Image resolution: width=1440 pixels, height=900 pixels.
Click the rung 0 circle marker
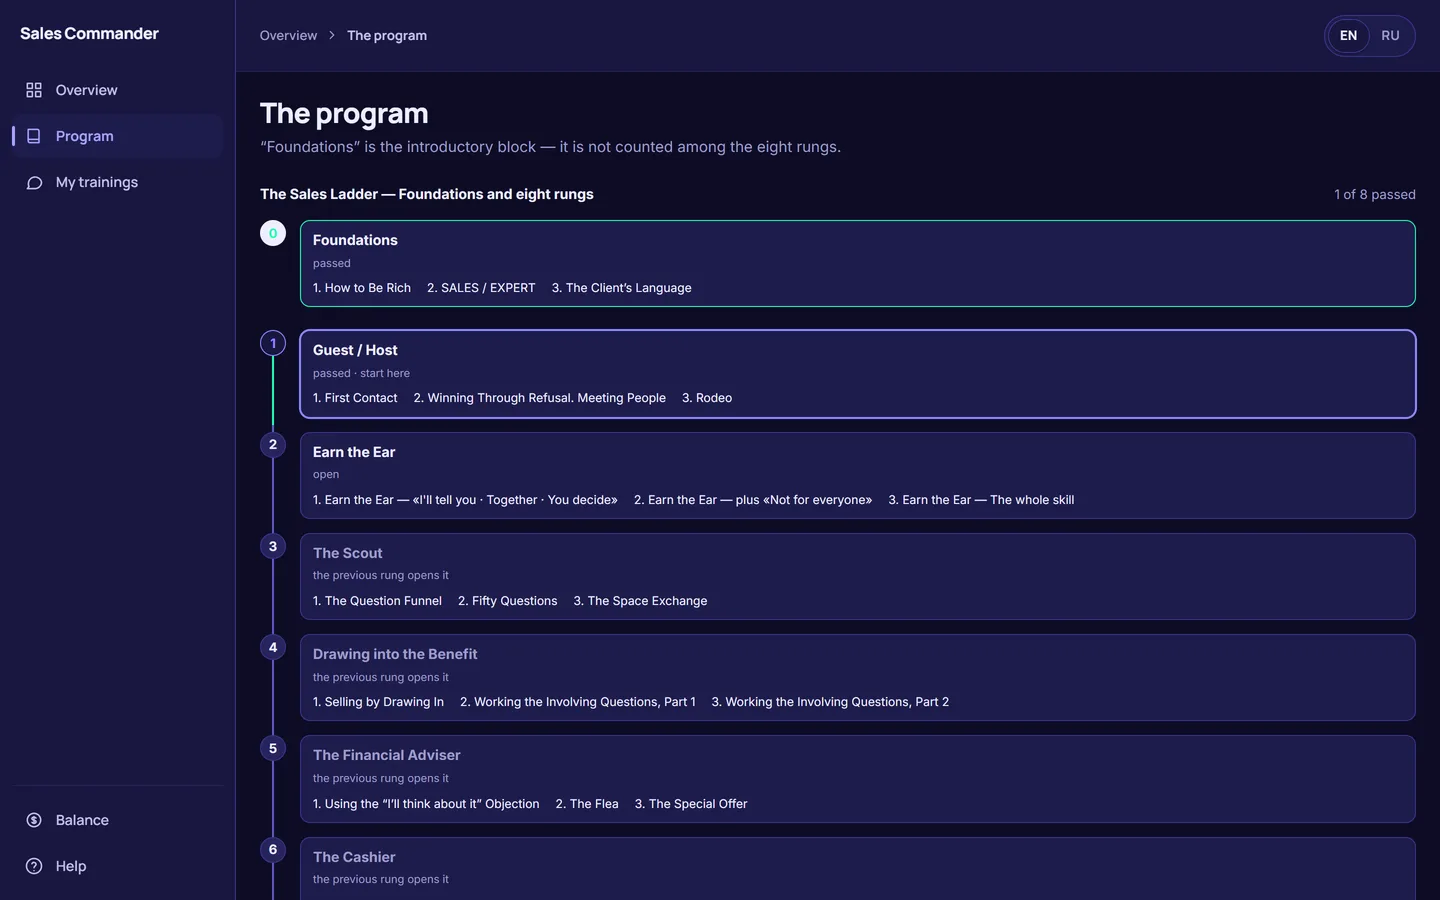tap(273, 233)
